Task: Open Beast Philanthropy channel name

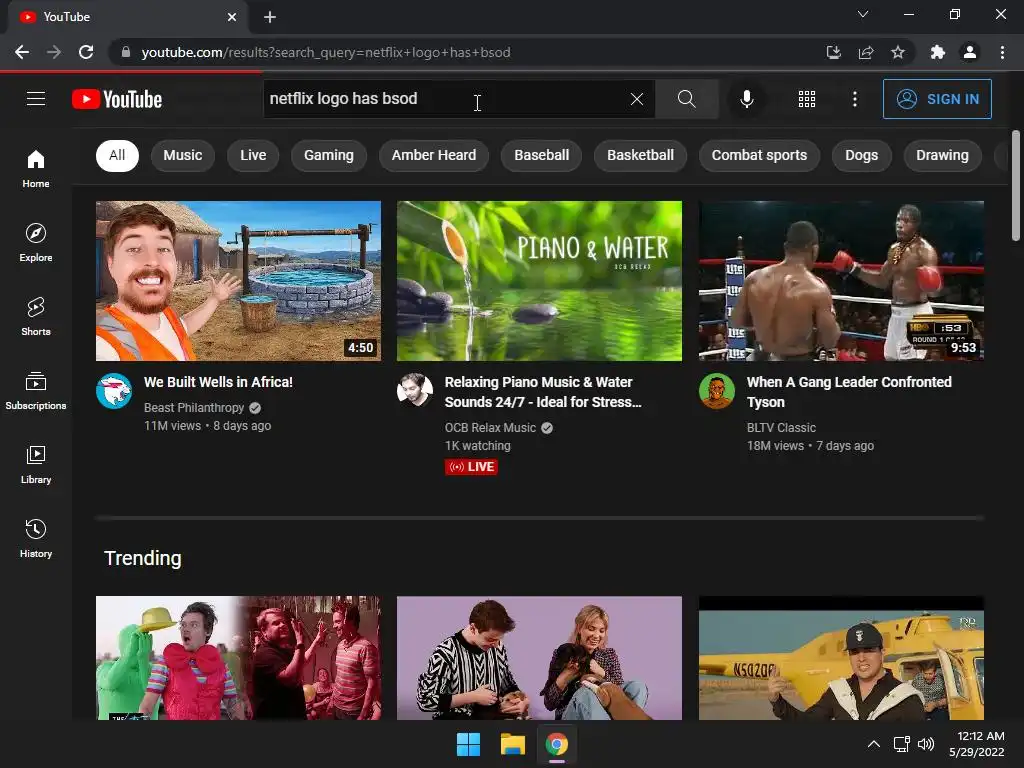Action: tap(194, 408)
